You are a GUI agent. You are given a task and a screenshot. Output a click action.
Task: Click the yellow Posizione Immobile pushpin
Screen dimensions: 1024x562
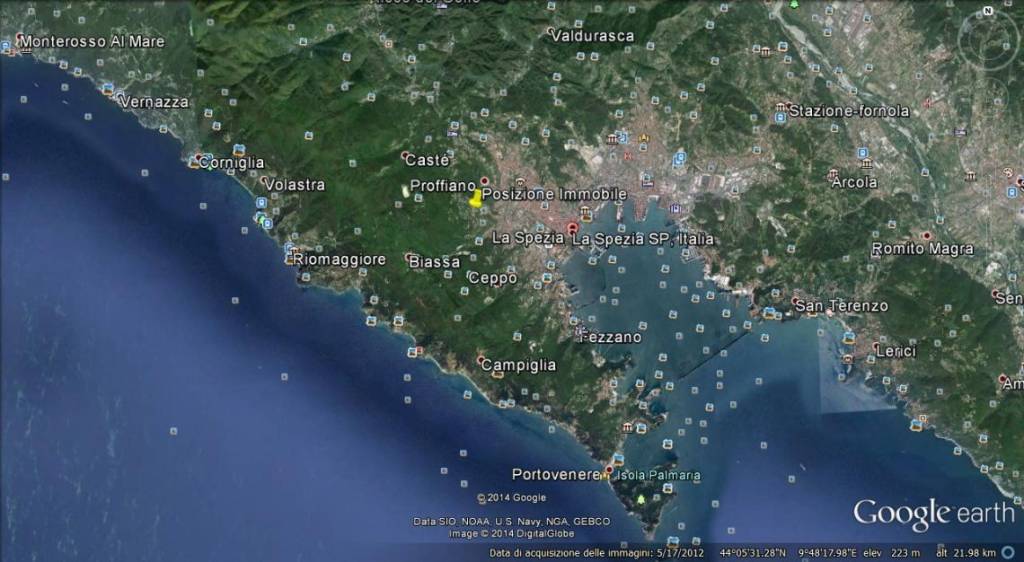(x=476, y=197)
